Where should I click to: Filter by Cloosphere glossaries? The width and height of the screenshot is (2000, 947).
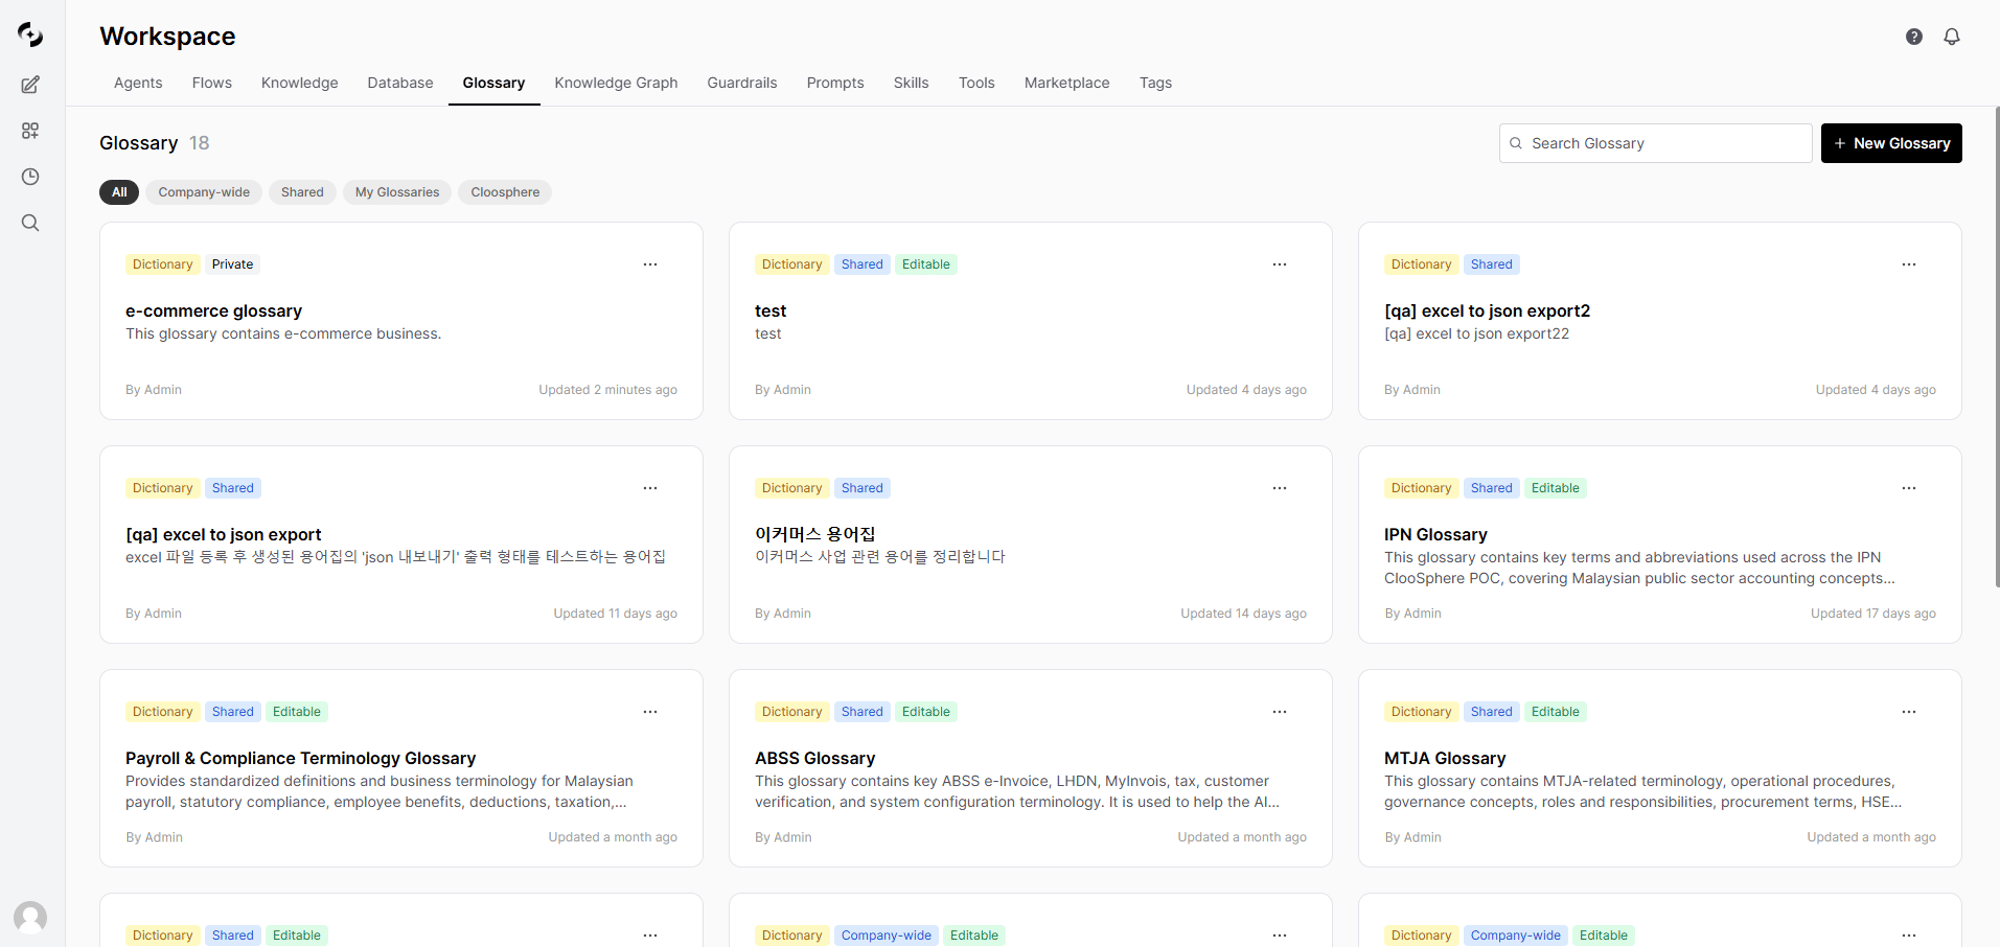pos(505,192)
